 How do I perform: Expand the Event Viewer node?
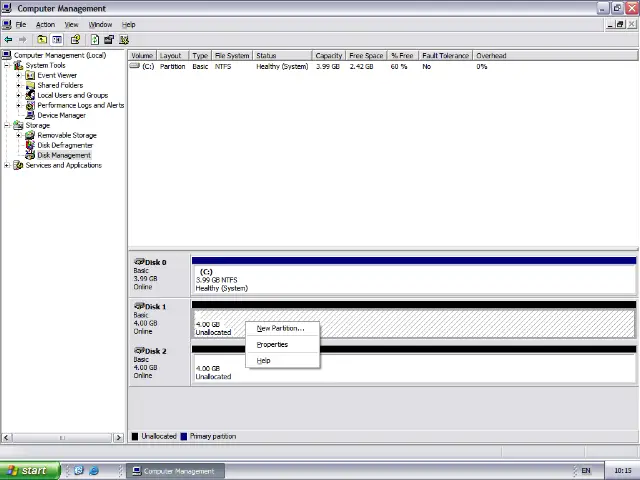18,76
